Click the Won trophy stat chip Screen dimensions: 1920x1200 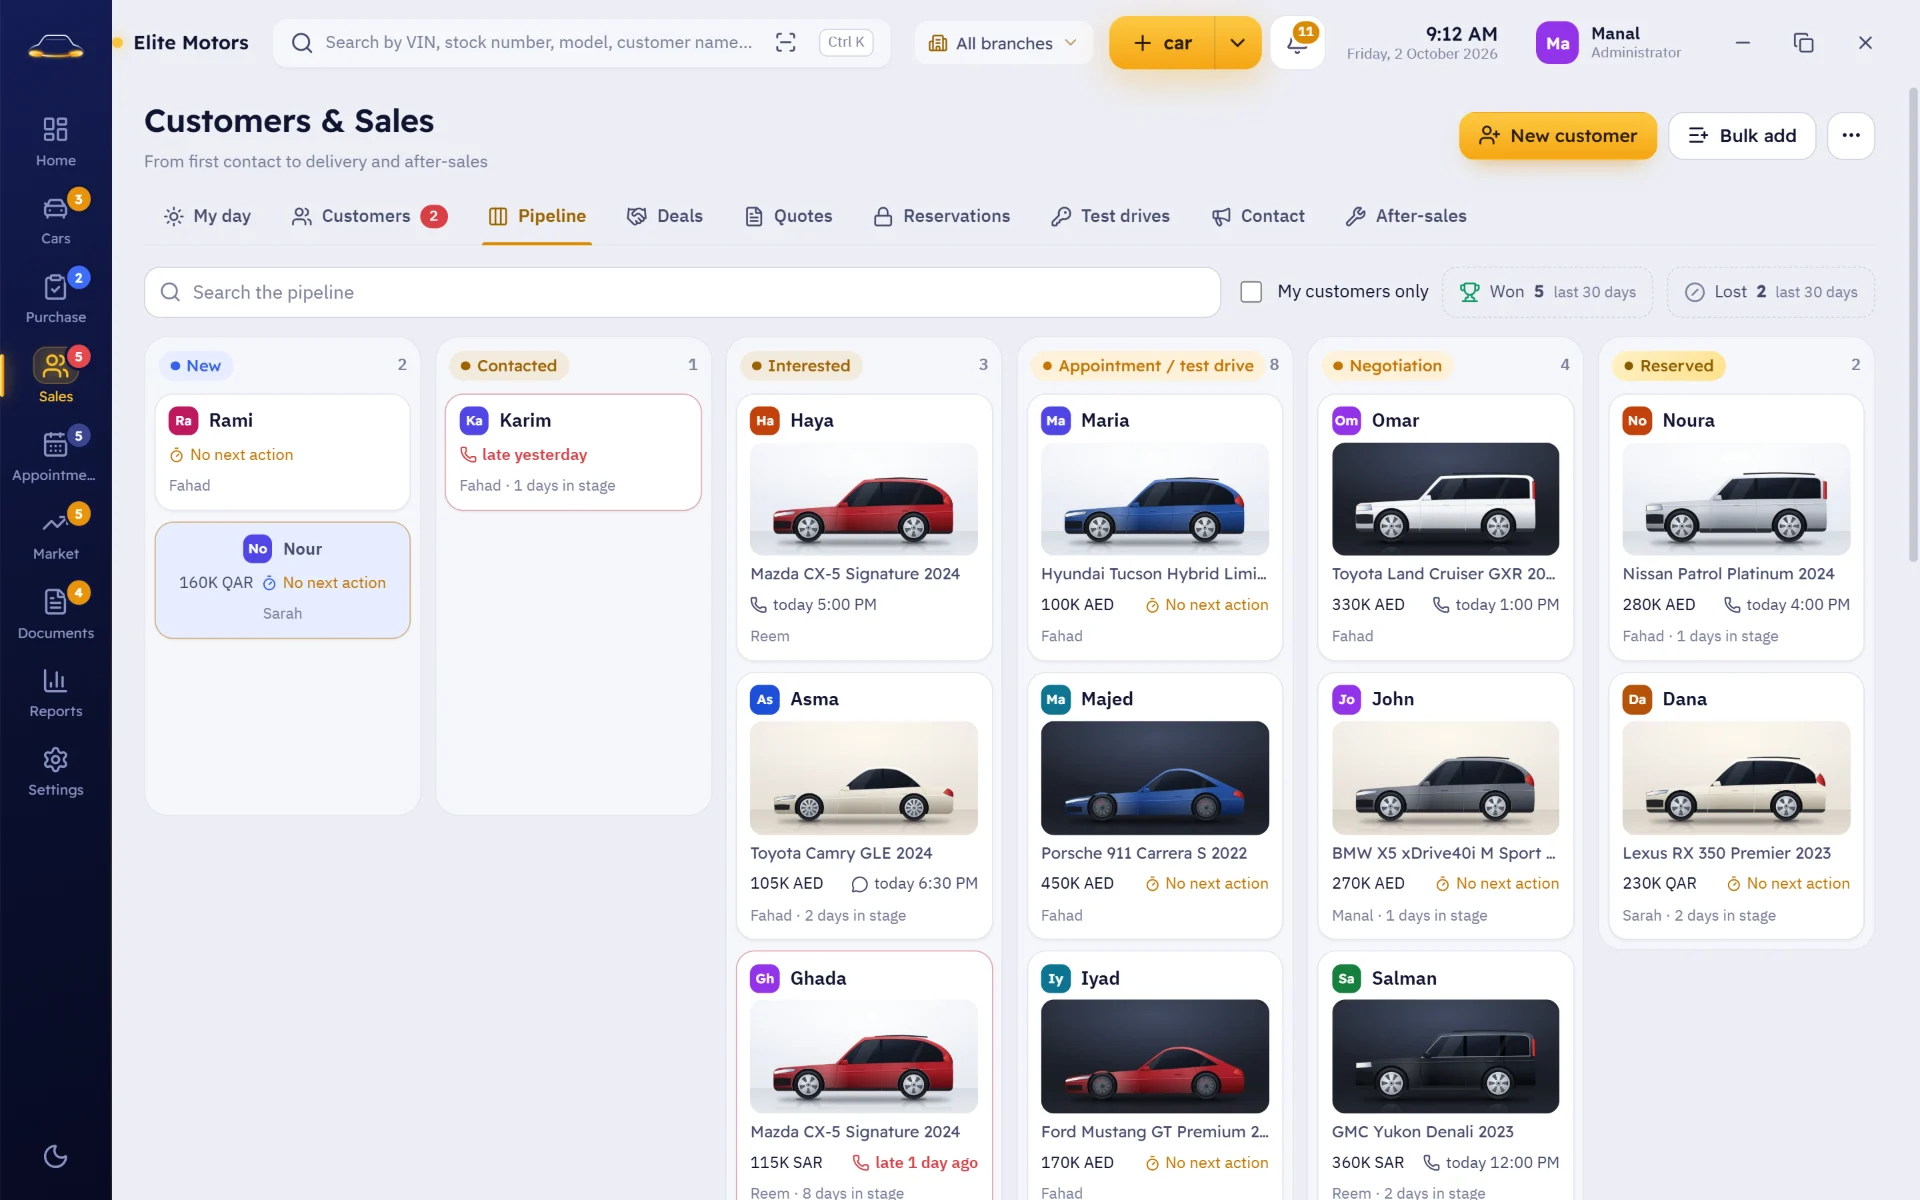click(1547, 292)
